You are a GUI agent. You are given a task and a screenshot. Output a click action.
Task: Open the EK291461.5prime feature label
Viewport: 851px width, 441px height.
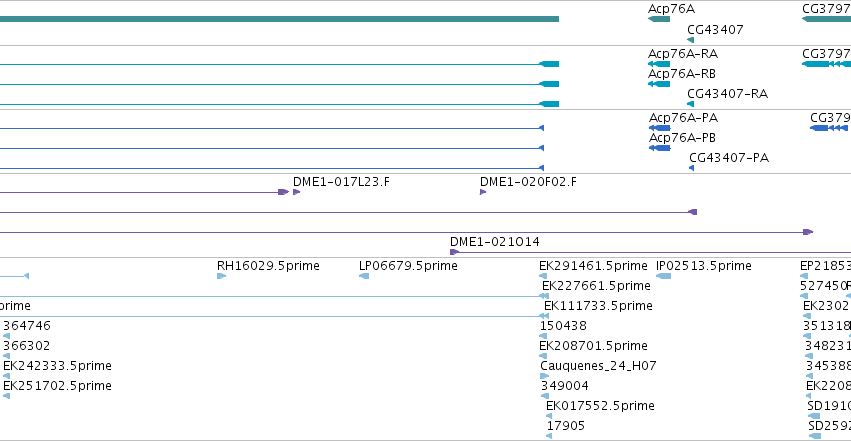point(593,266)
